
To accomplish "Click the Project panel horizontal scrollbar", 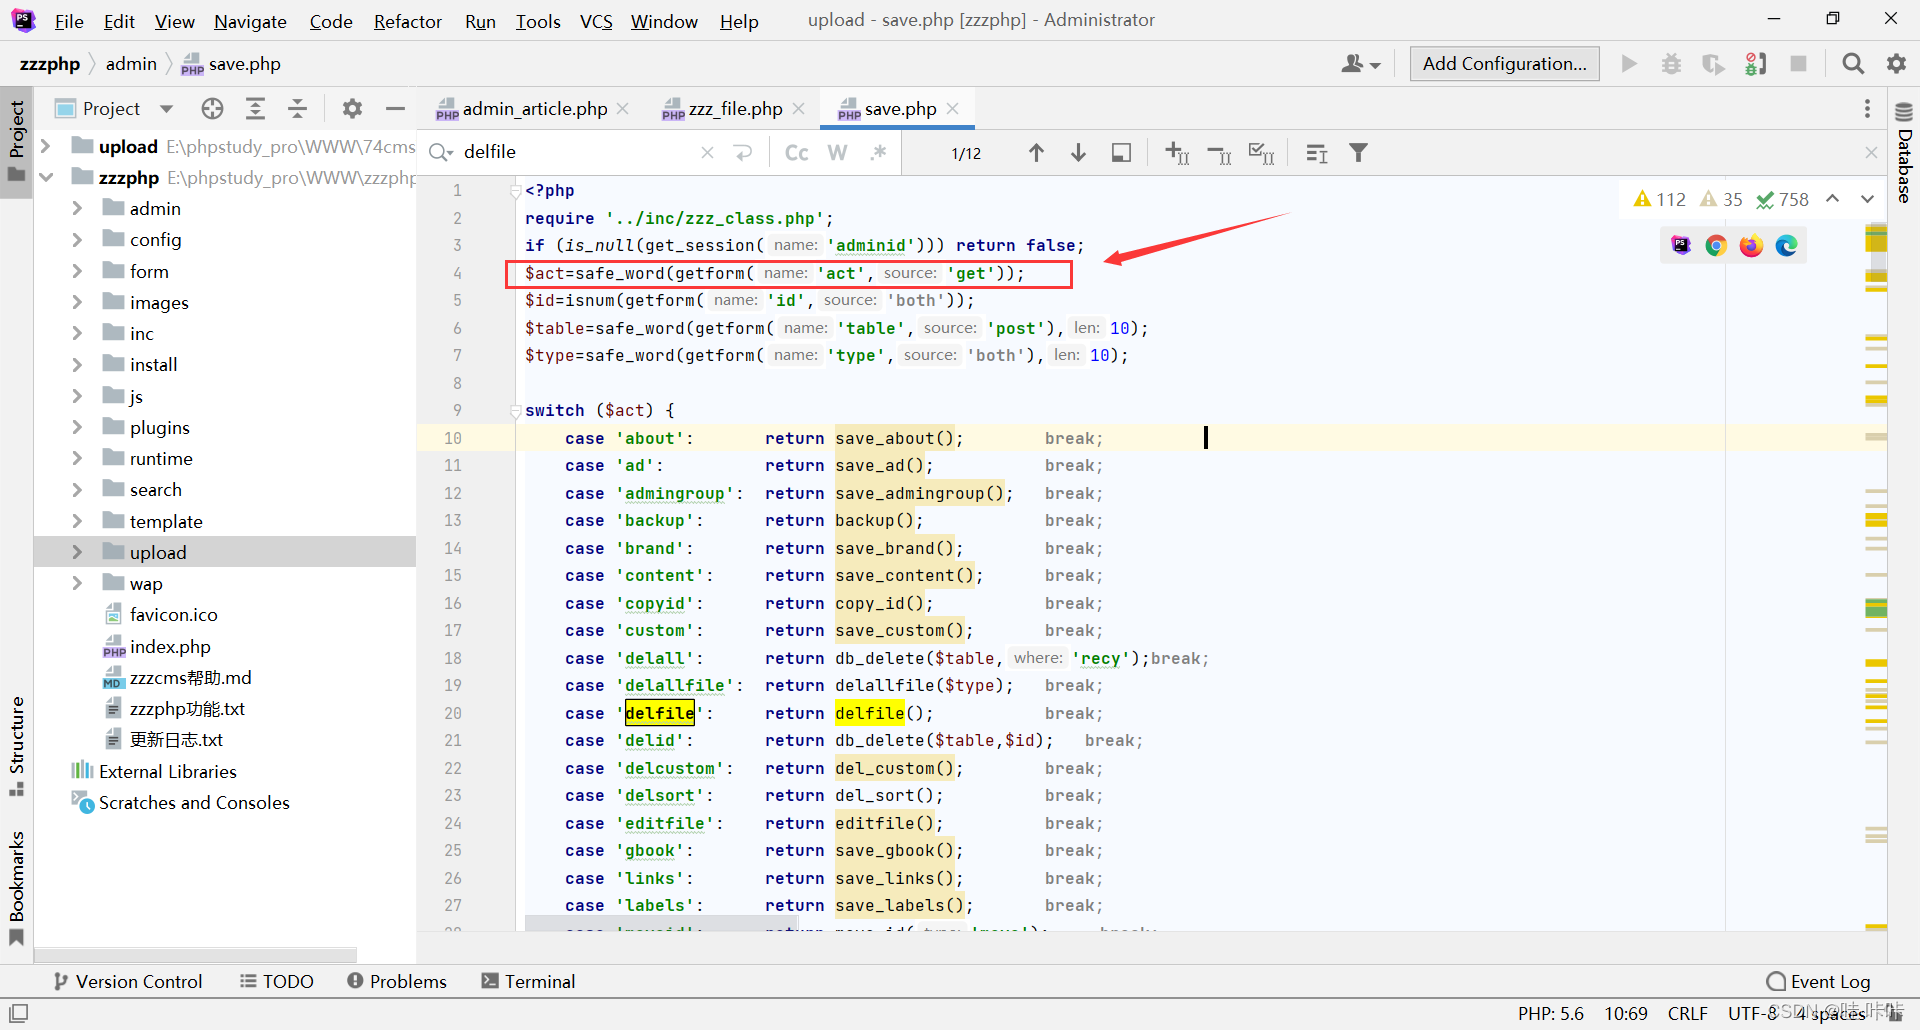I will (195, 955).
